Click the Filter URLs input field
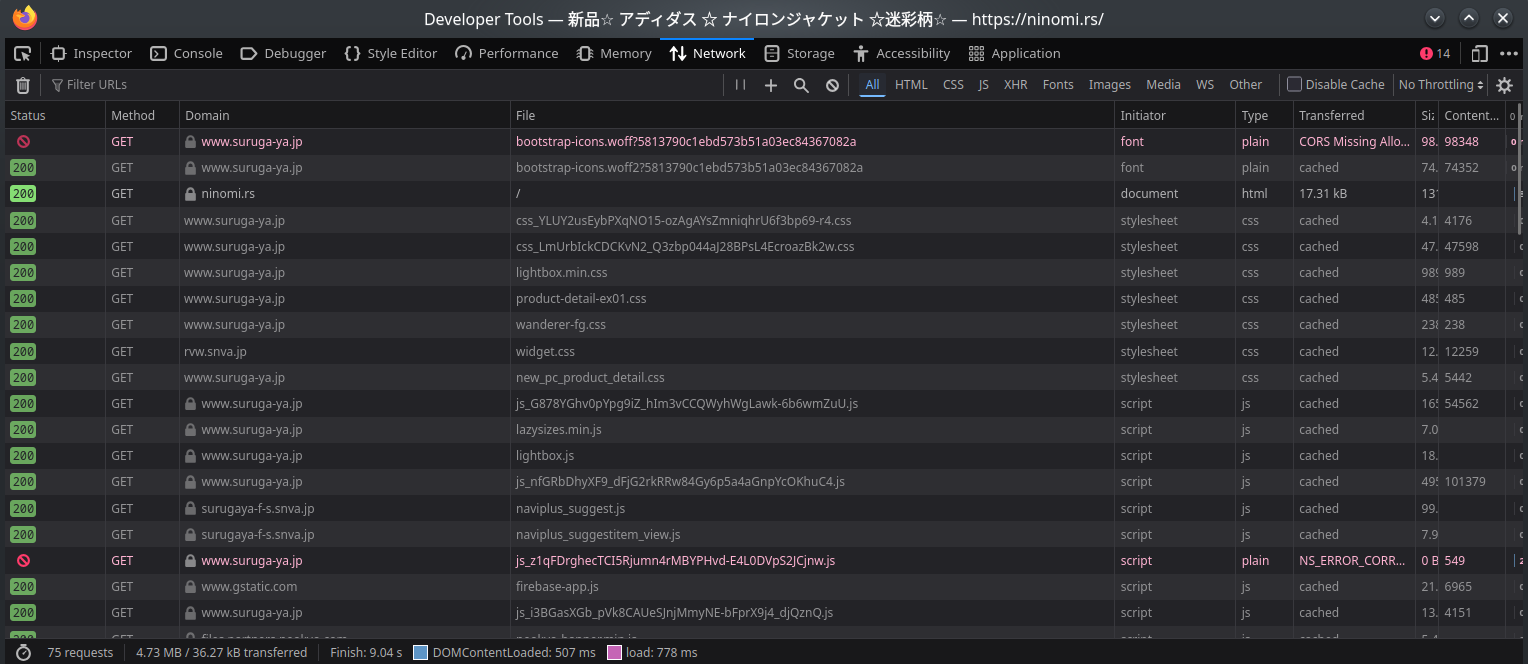This screenshot has width=1528, height=664. coord(385,85)
